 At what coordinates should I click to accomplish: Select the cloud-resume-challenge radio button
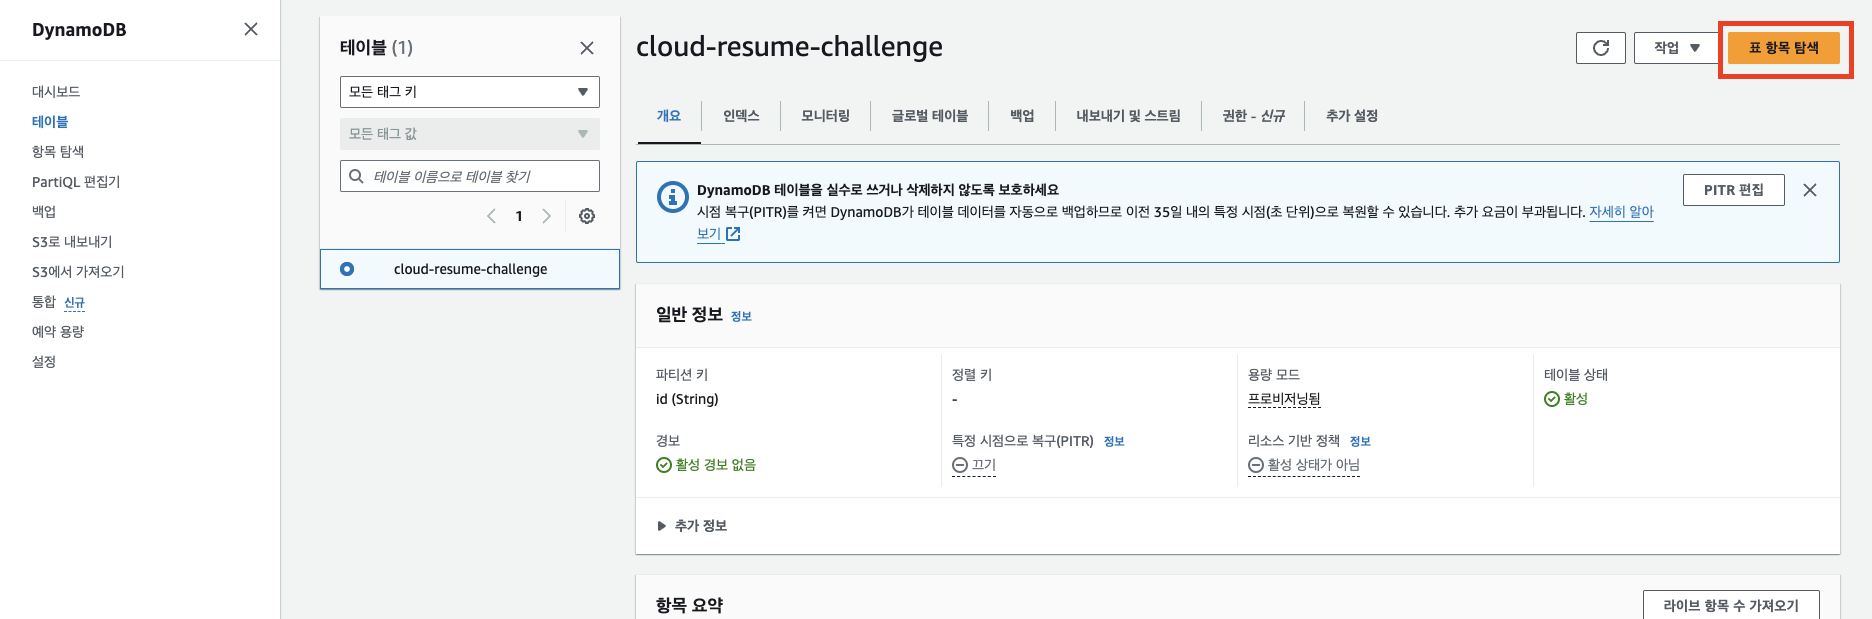point(347,269)
